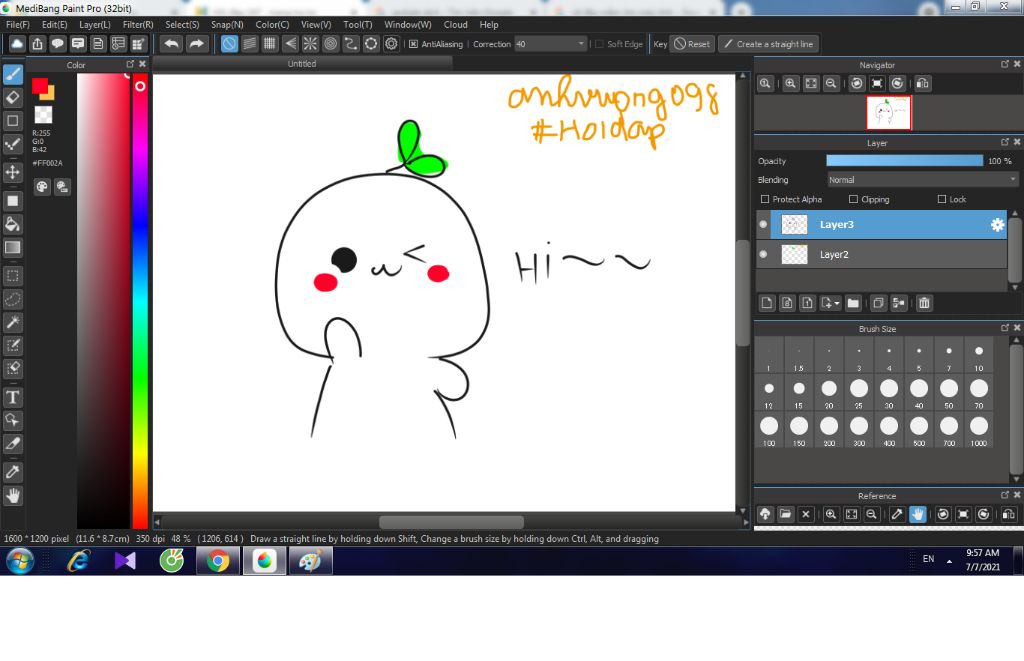Open the Cloud menu
The height and width of the screenshot is (661, 1024).
click(455, 24)
